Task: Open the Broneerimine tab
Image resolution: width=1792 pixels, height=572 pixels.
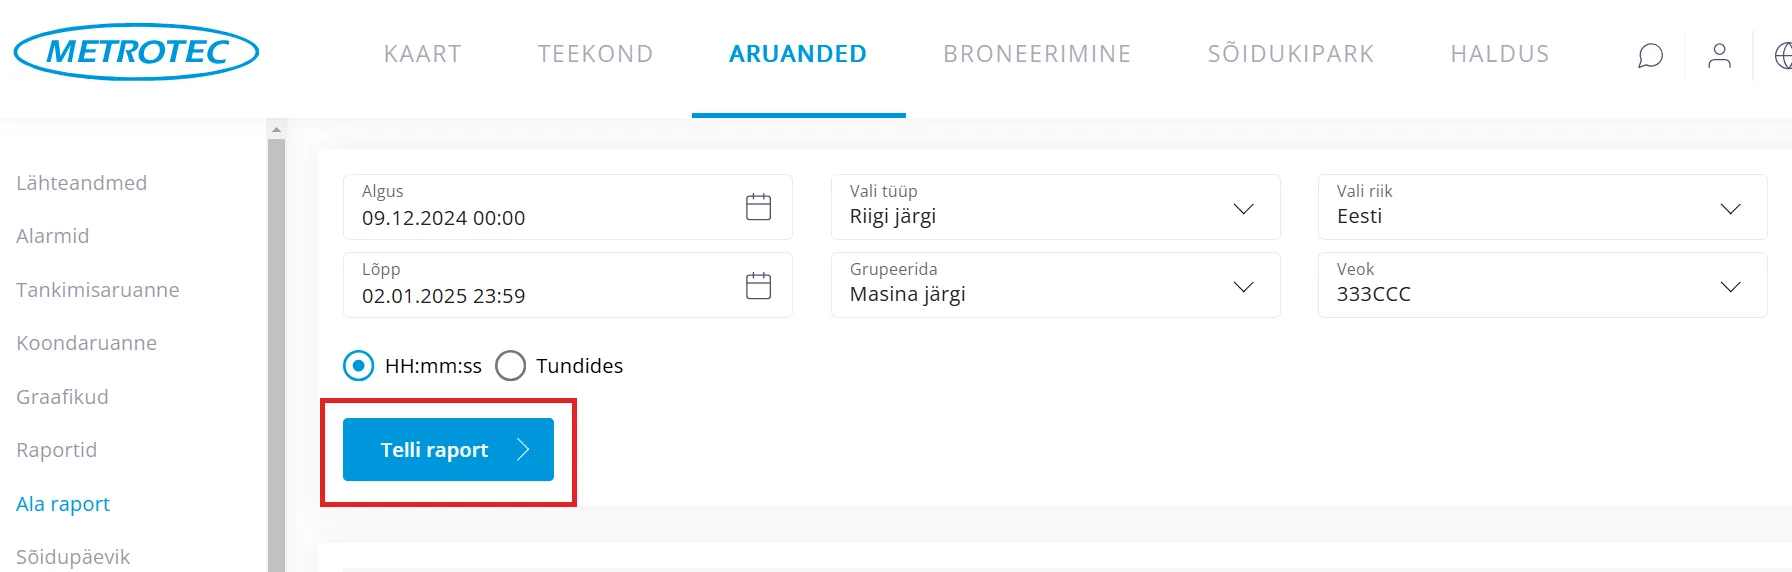Action: pyautogui.click(x=1037, y=54)
